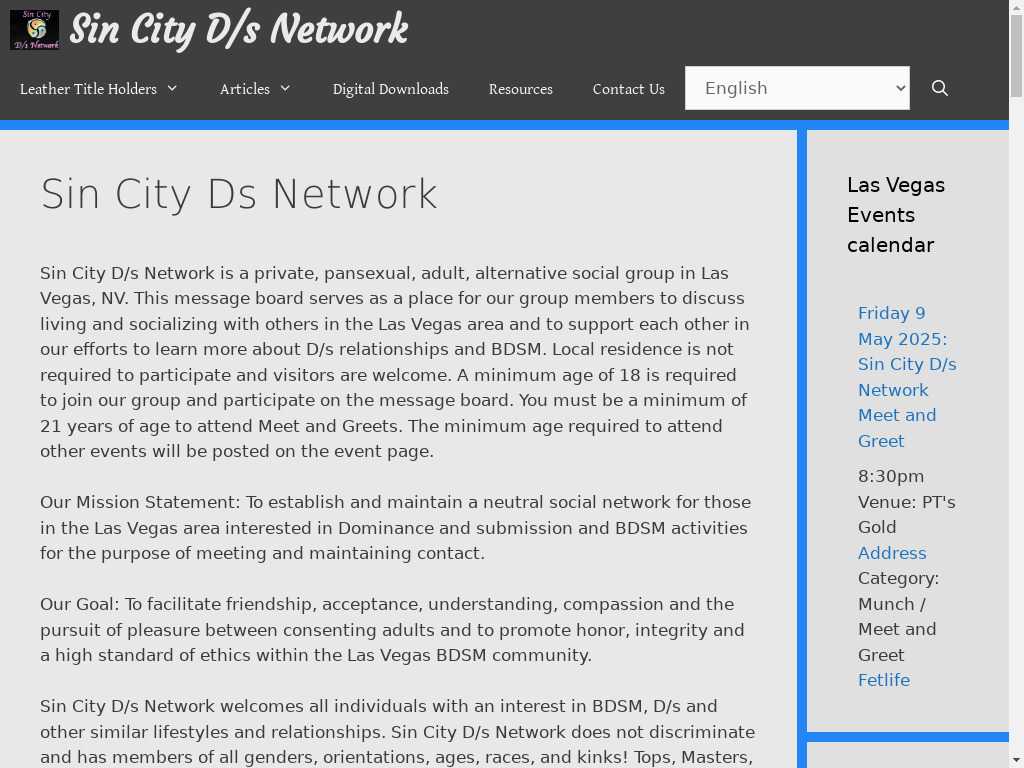1024x768 pixels.
Task: Click the 'Las Vegas Events calendar' heading
Action: [896, 215]
